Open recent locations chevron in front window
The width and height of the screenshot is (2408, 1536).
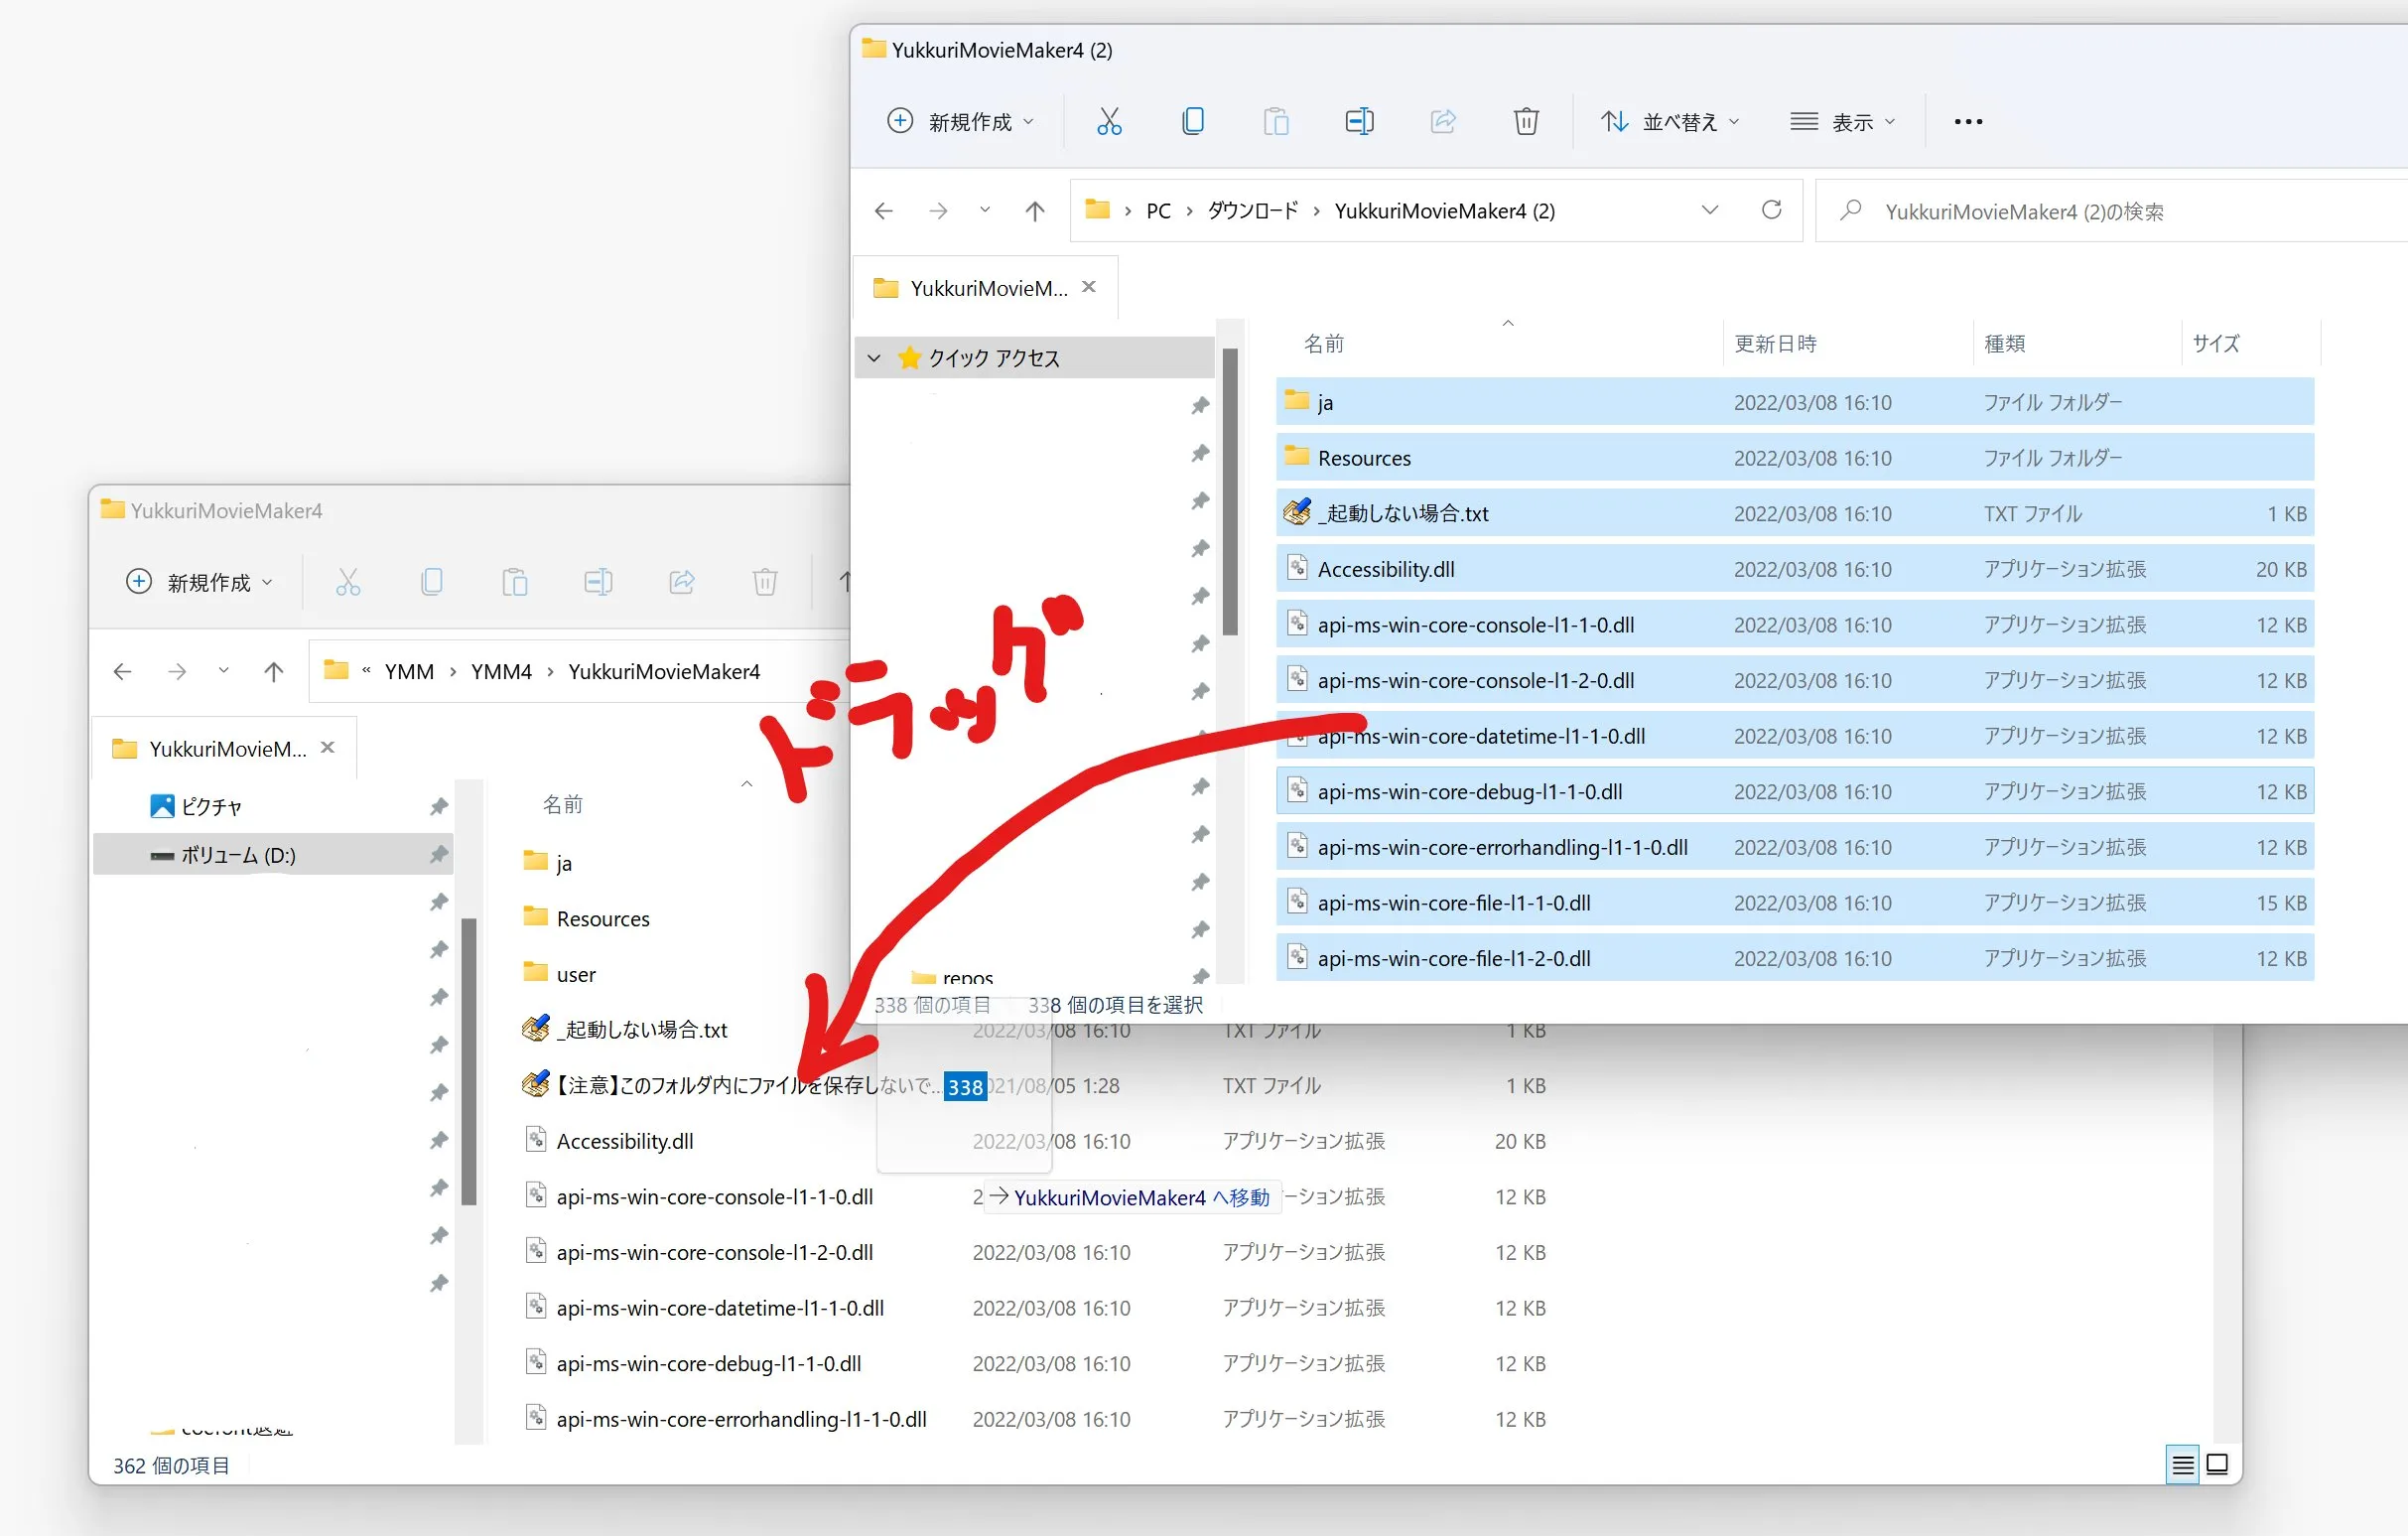[x=985, y=211]
